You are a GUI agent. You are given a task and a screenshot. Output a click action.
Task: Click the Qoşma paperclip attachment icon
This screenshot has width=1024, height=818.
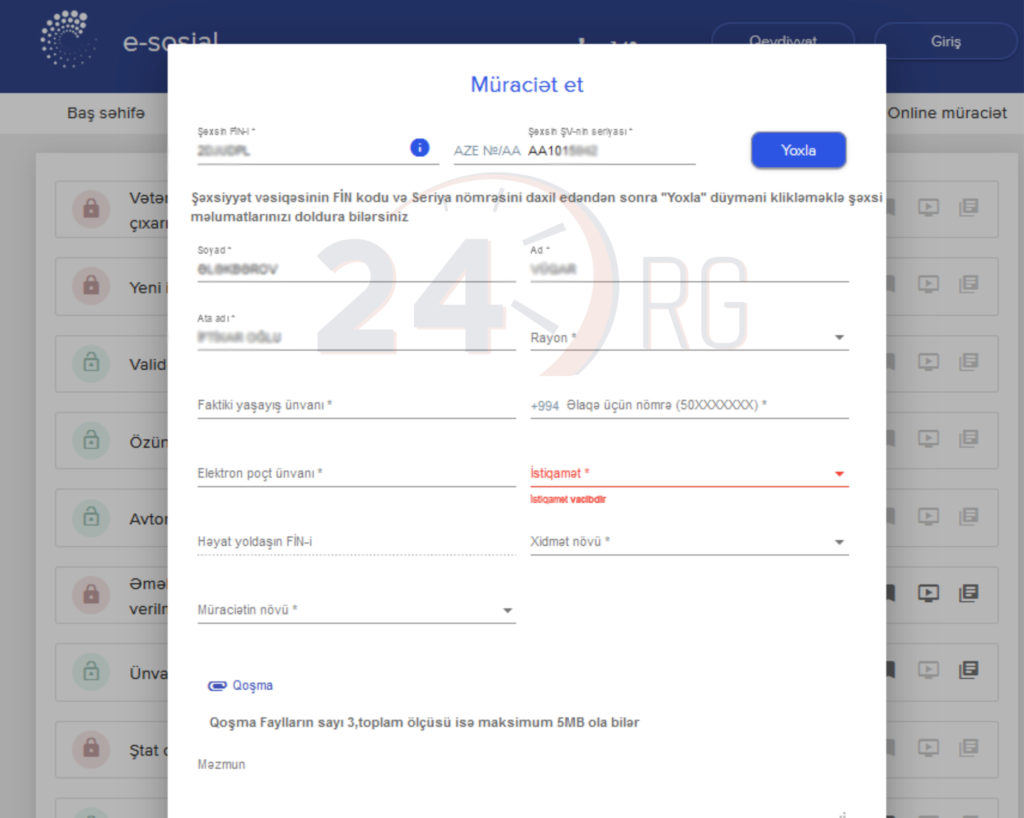(x=217, y=686)
